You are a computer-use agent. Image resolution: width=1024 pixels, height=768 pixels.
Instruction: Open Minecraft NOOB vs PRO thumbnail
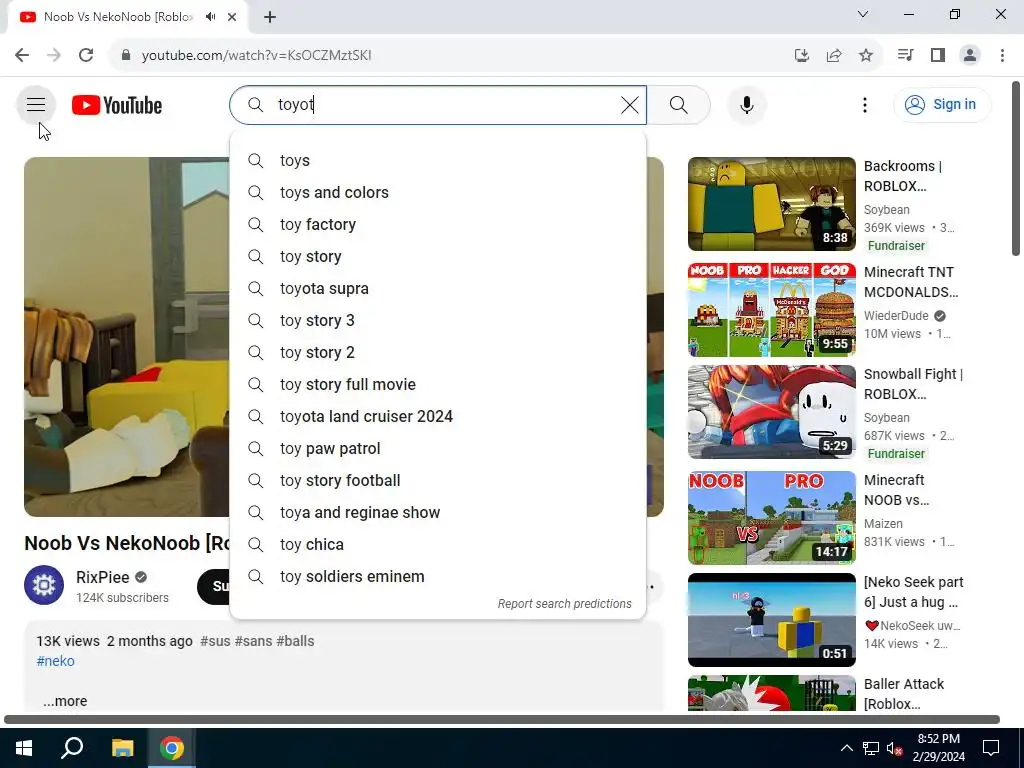[x=771, y=518]
